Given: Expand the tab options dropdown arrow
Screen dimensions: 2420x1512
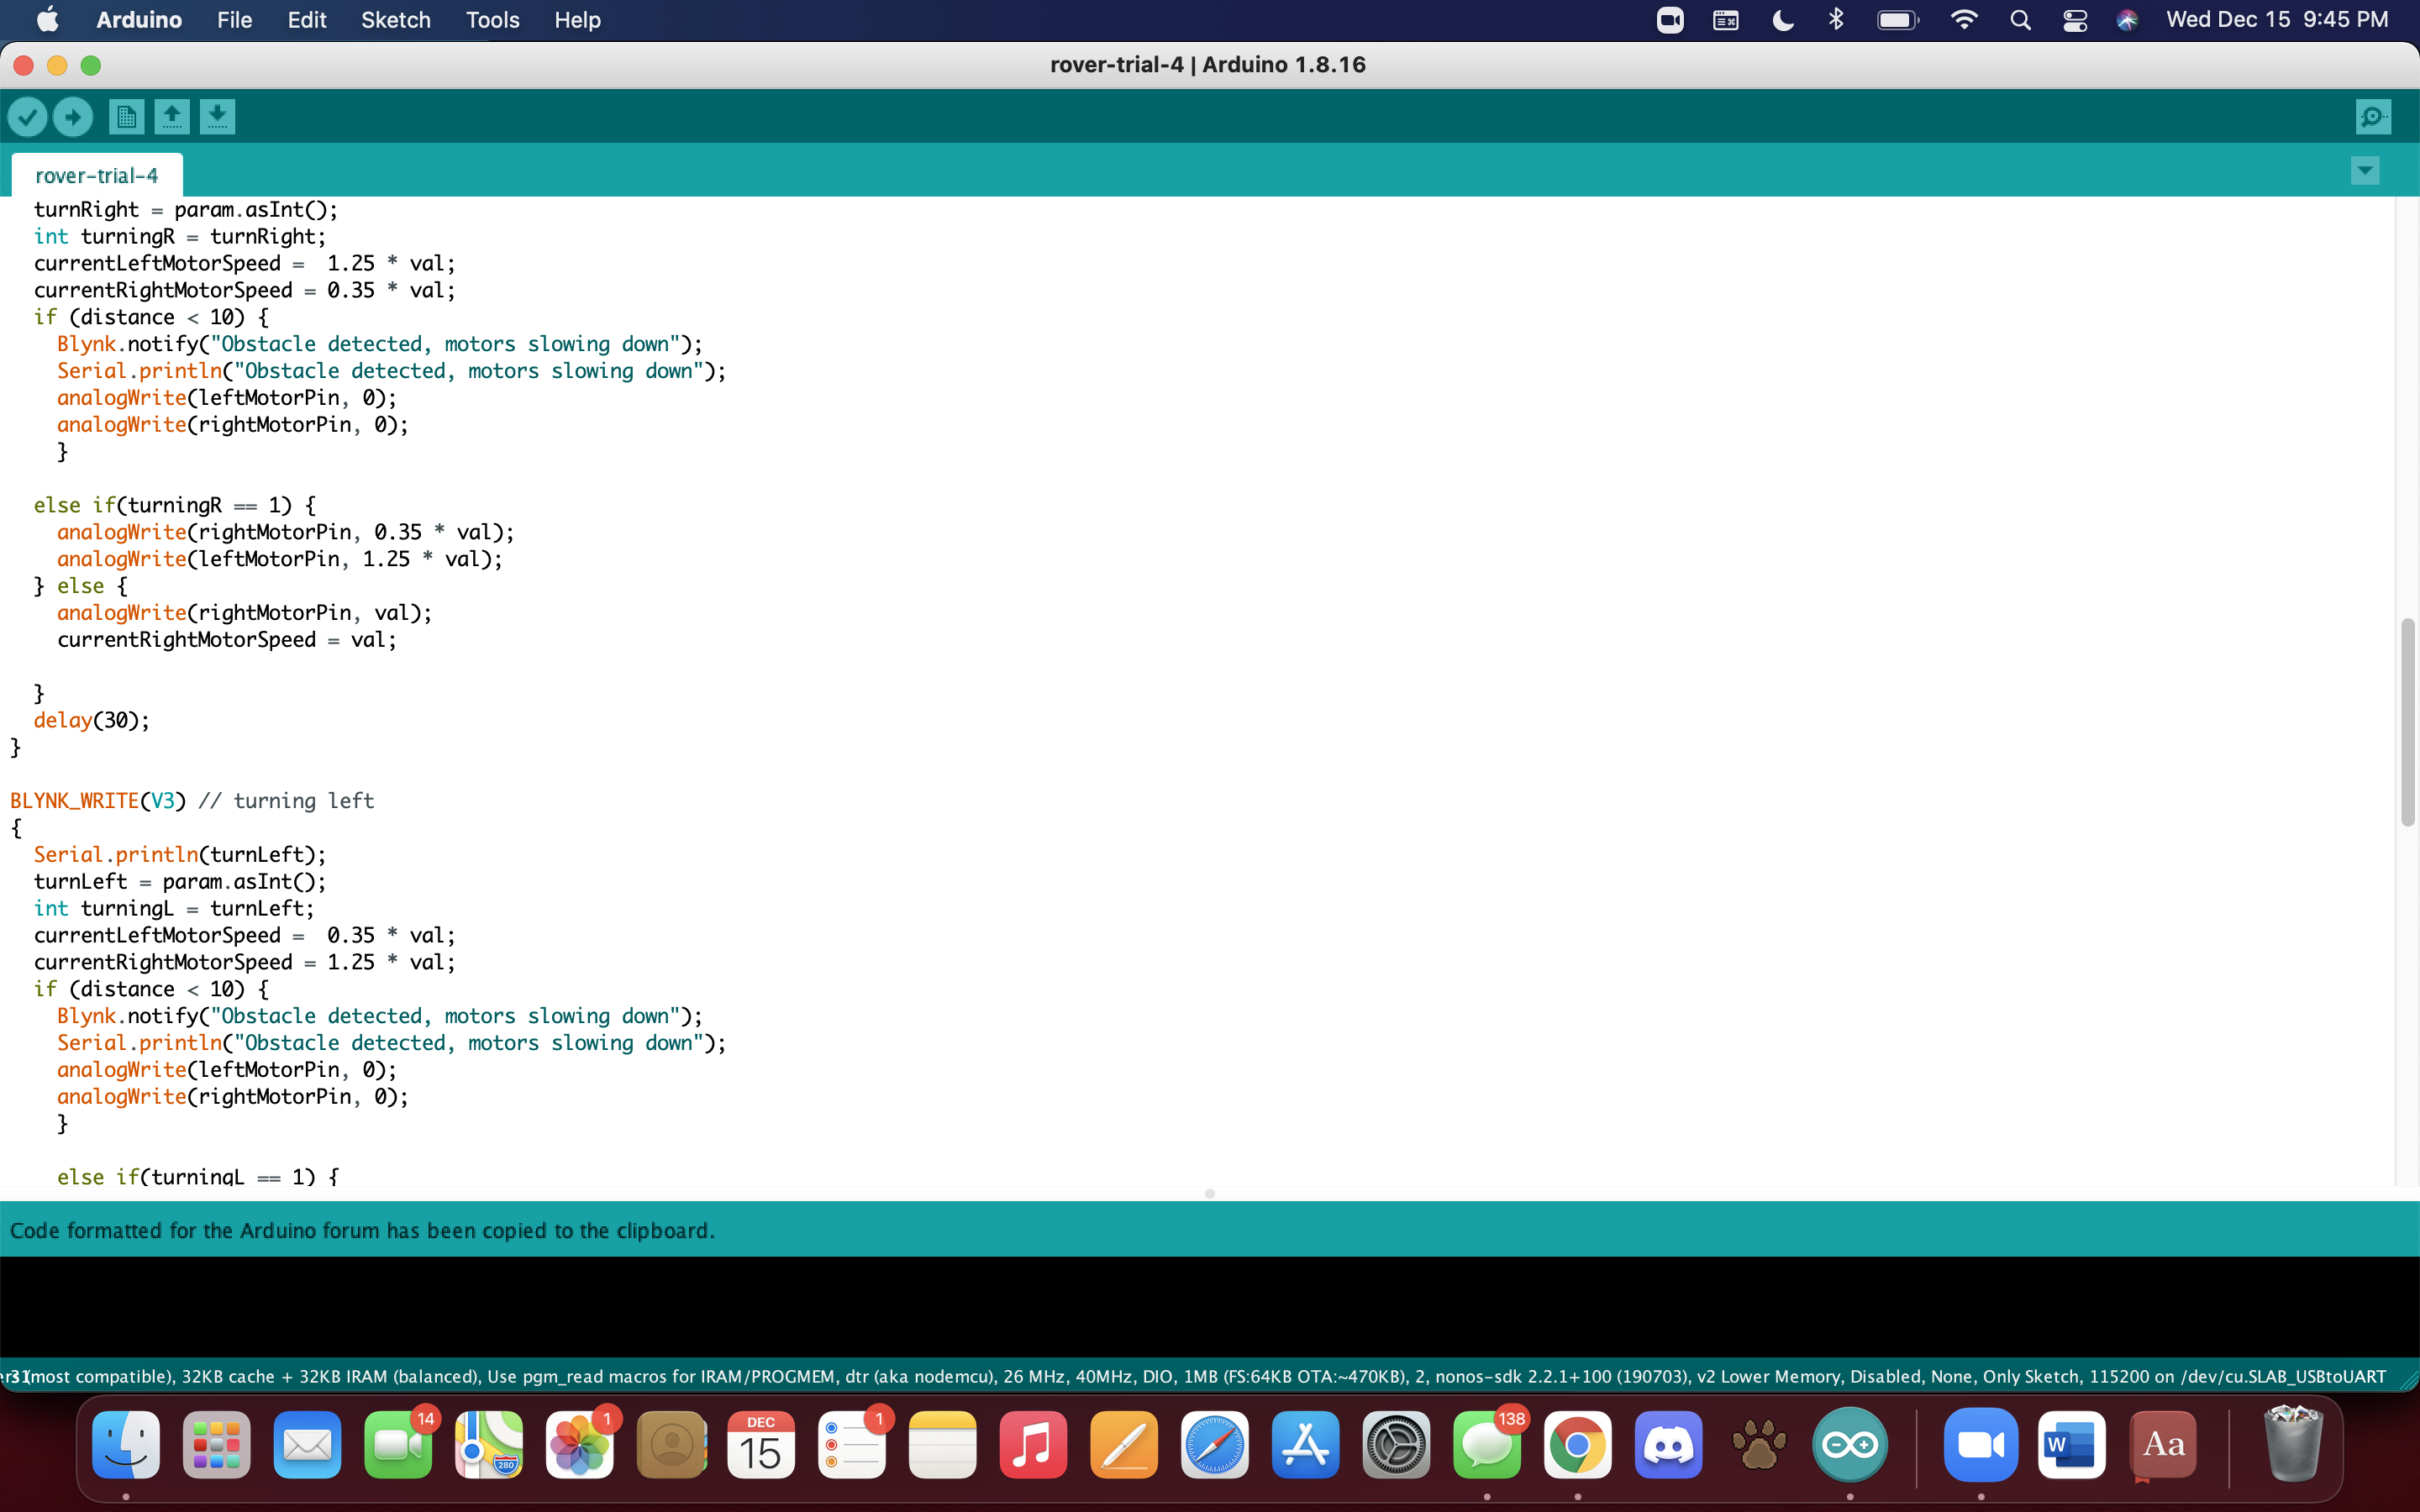Looking at the screenshot, I should point(2365,171).
